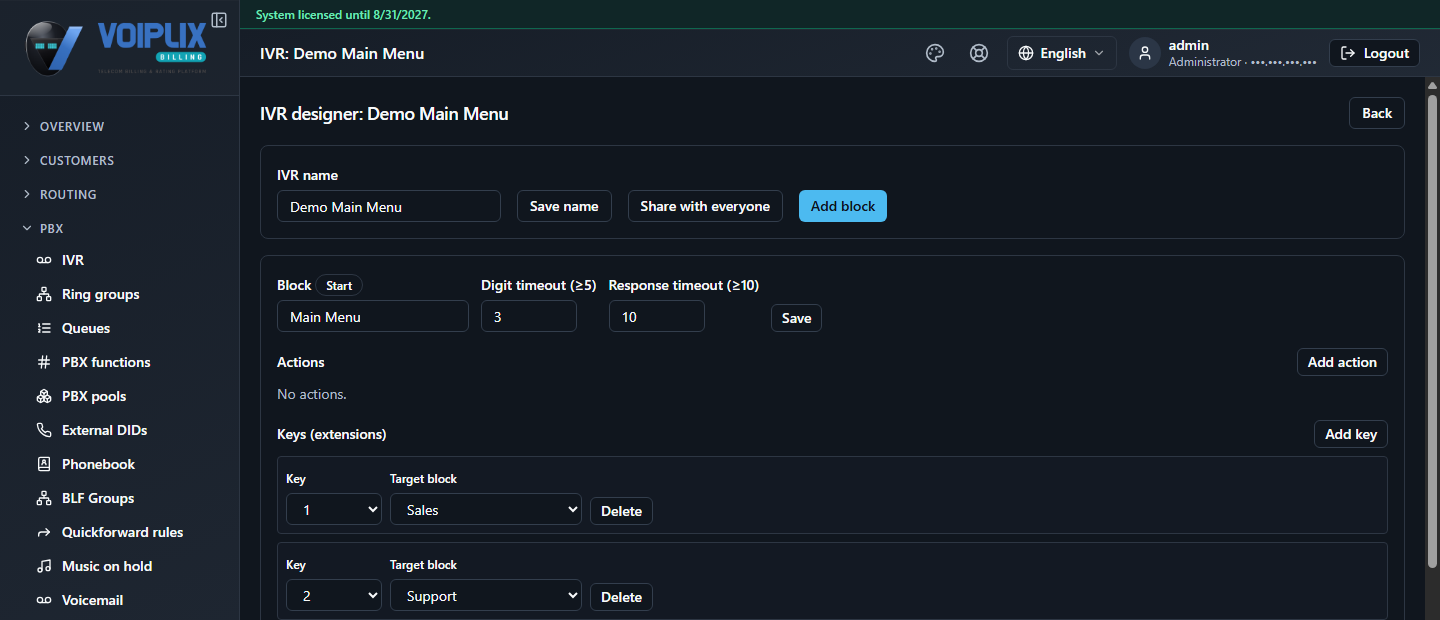Click Save name button
Viewport: 1440px width, 620px height.
564,206
